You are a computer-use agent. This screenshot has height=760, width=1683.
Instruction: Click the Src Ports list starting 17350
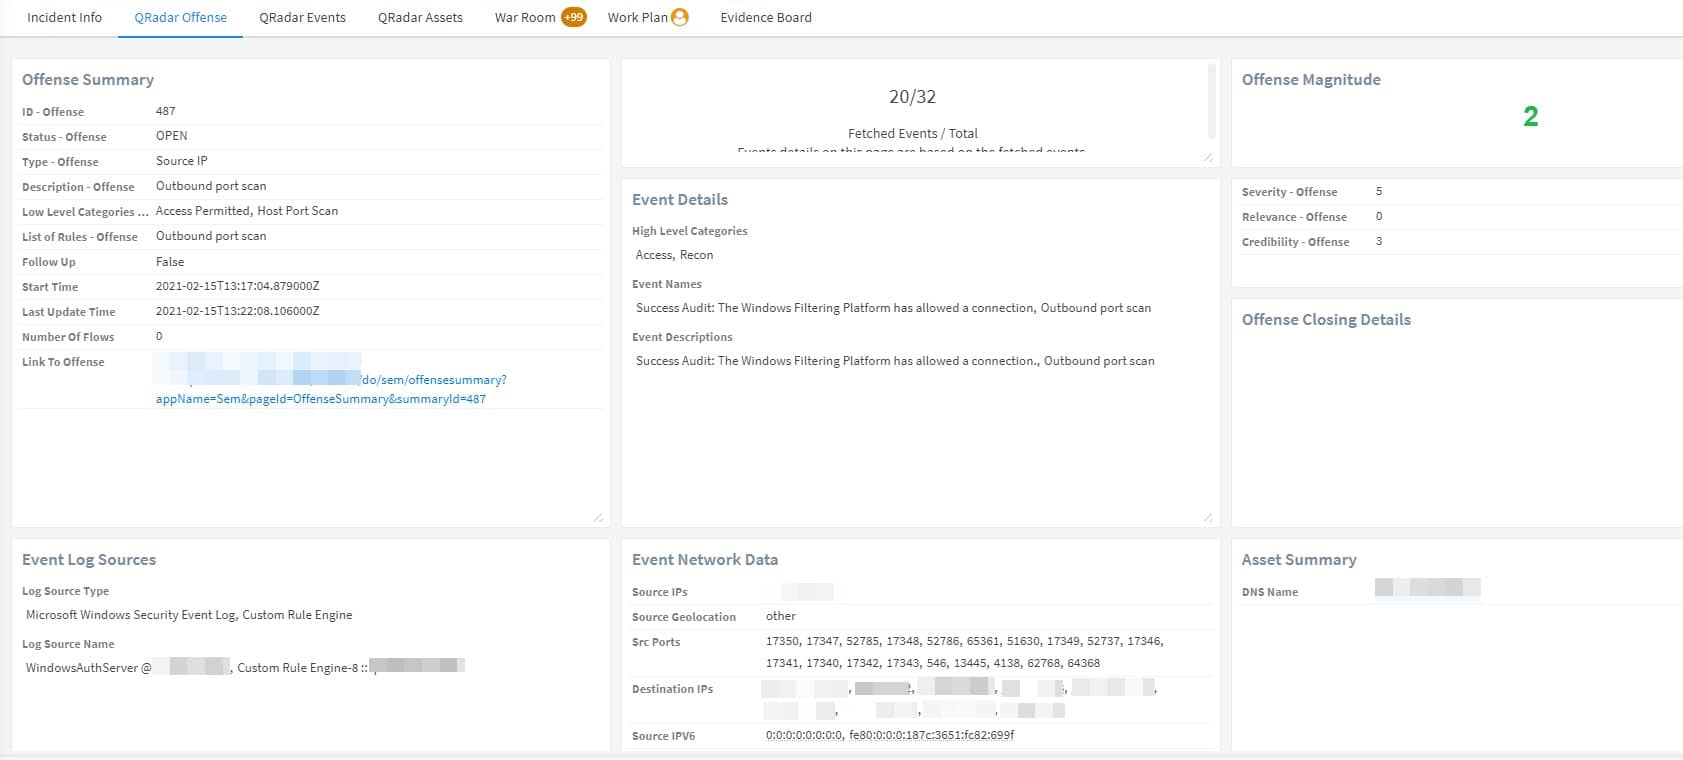click(x=965, y=652)
